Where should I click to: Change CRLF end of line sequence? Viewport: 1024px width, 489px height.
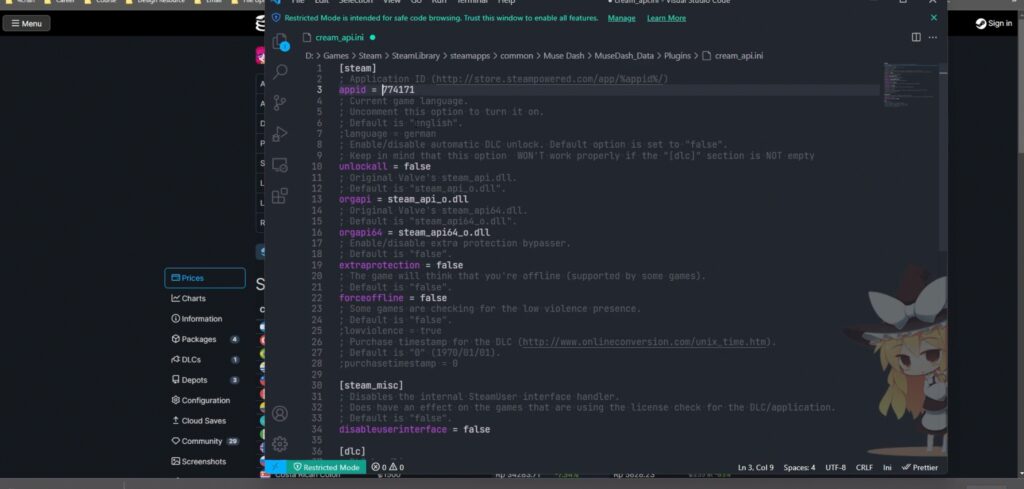pos(864,467)
